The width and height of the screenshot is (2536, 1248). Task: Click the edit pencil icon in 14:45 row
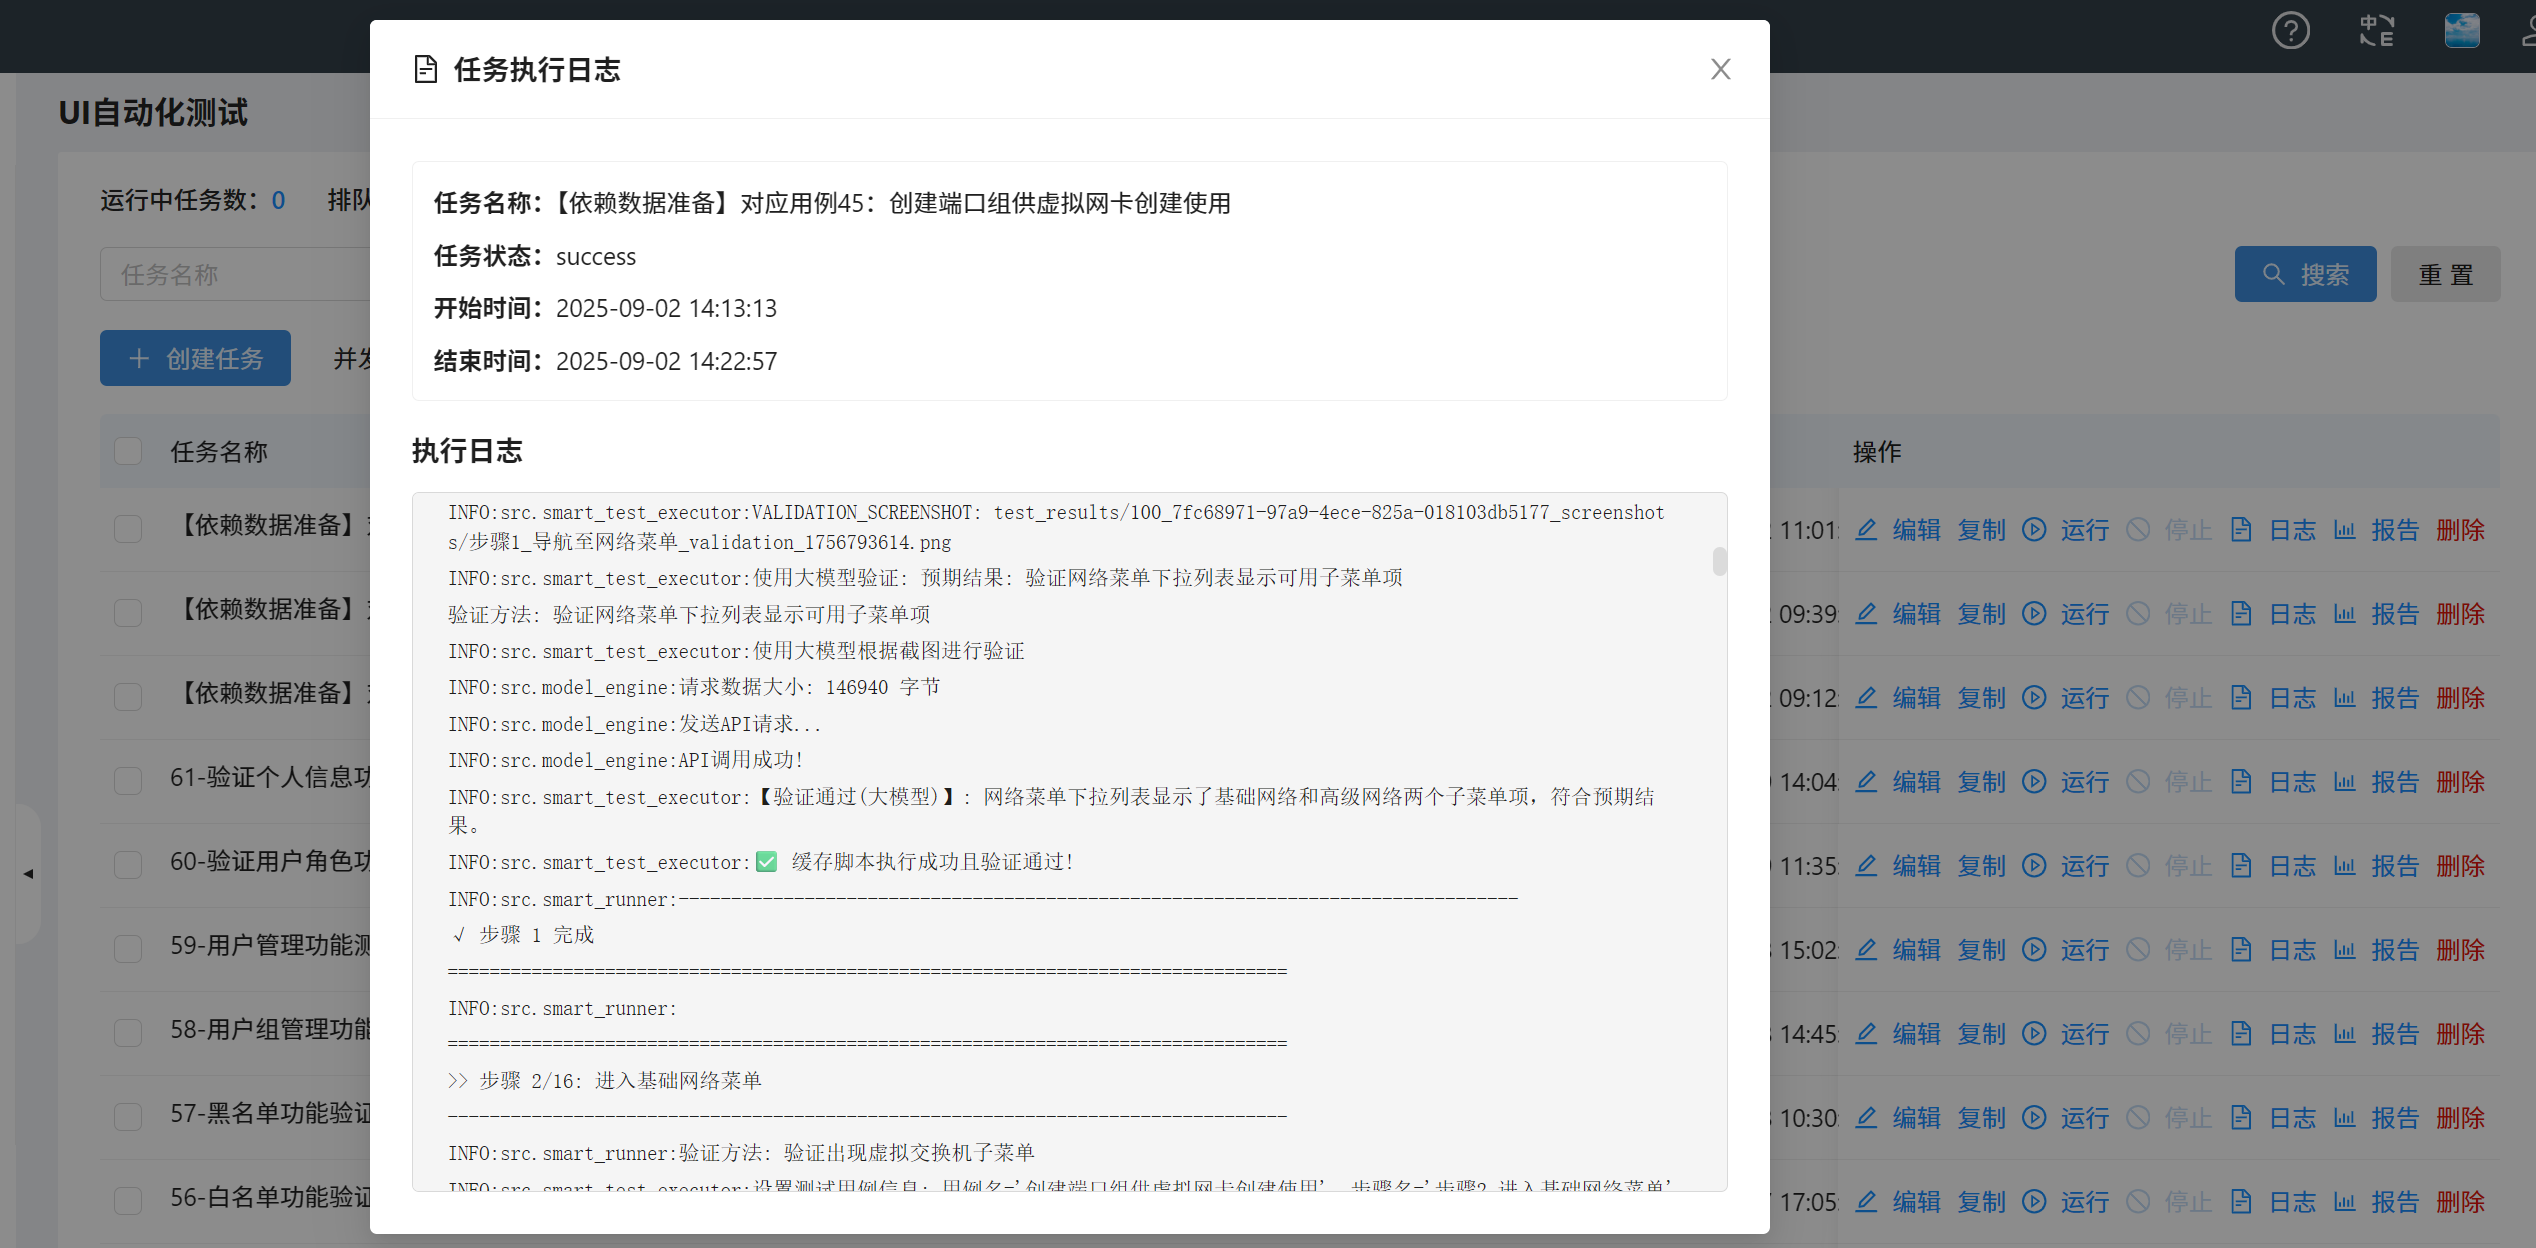pos(1866,1034)
